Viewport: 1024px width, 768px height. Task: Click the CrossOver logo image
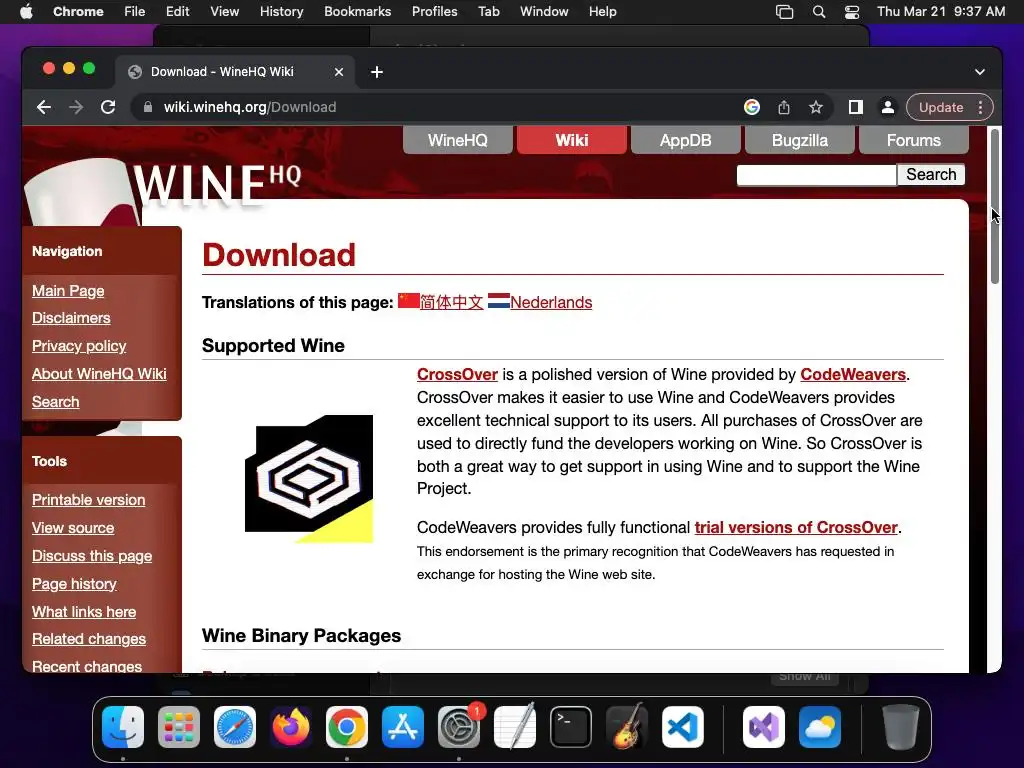pos(309,478)
